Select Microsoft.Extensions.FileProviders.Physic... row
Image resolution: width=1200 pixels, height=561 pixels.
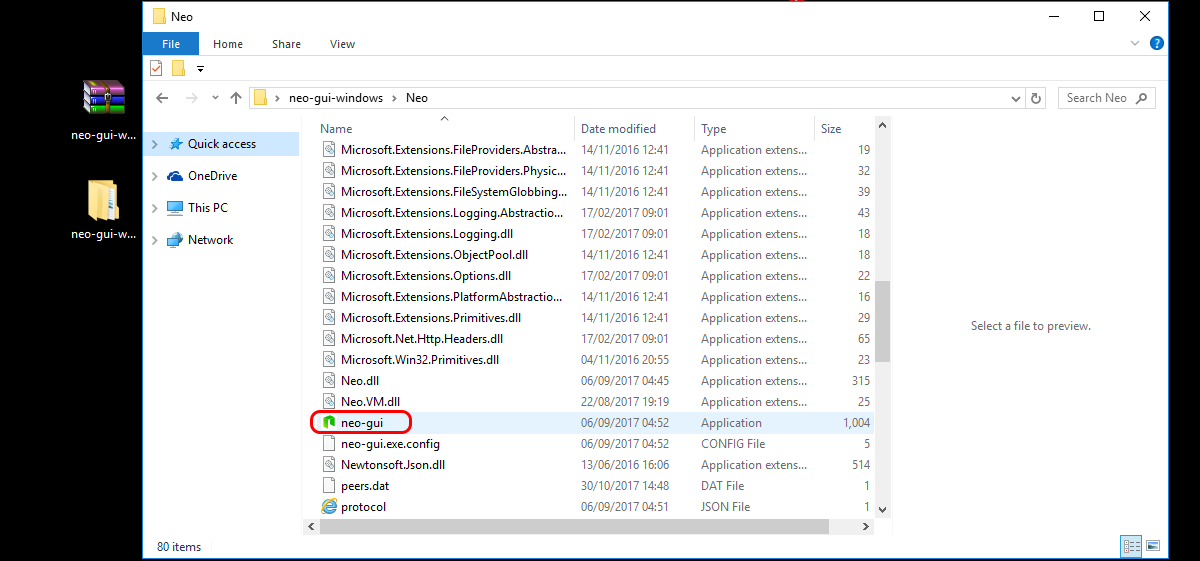tap(597, 171)
